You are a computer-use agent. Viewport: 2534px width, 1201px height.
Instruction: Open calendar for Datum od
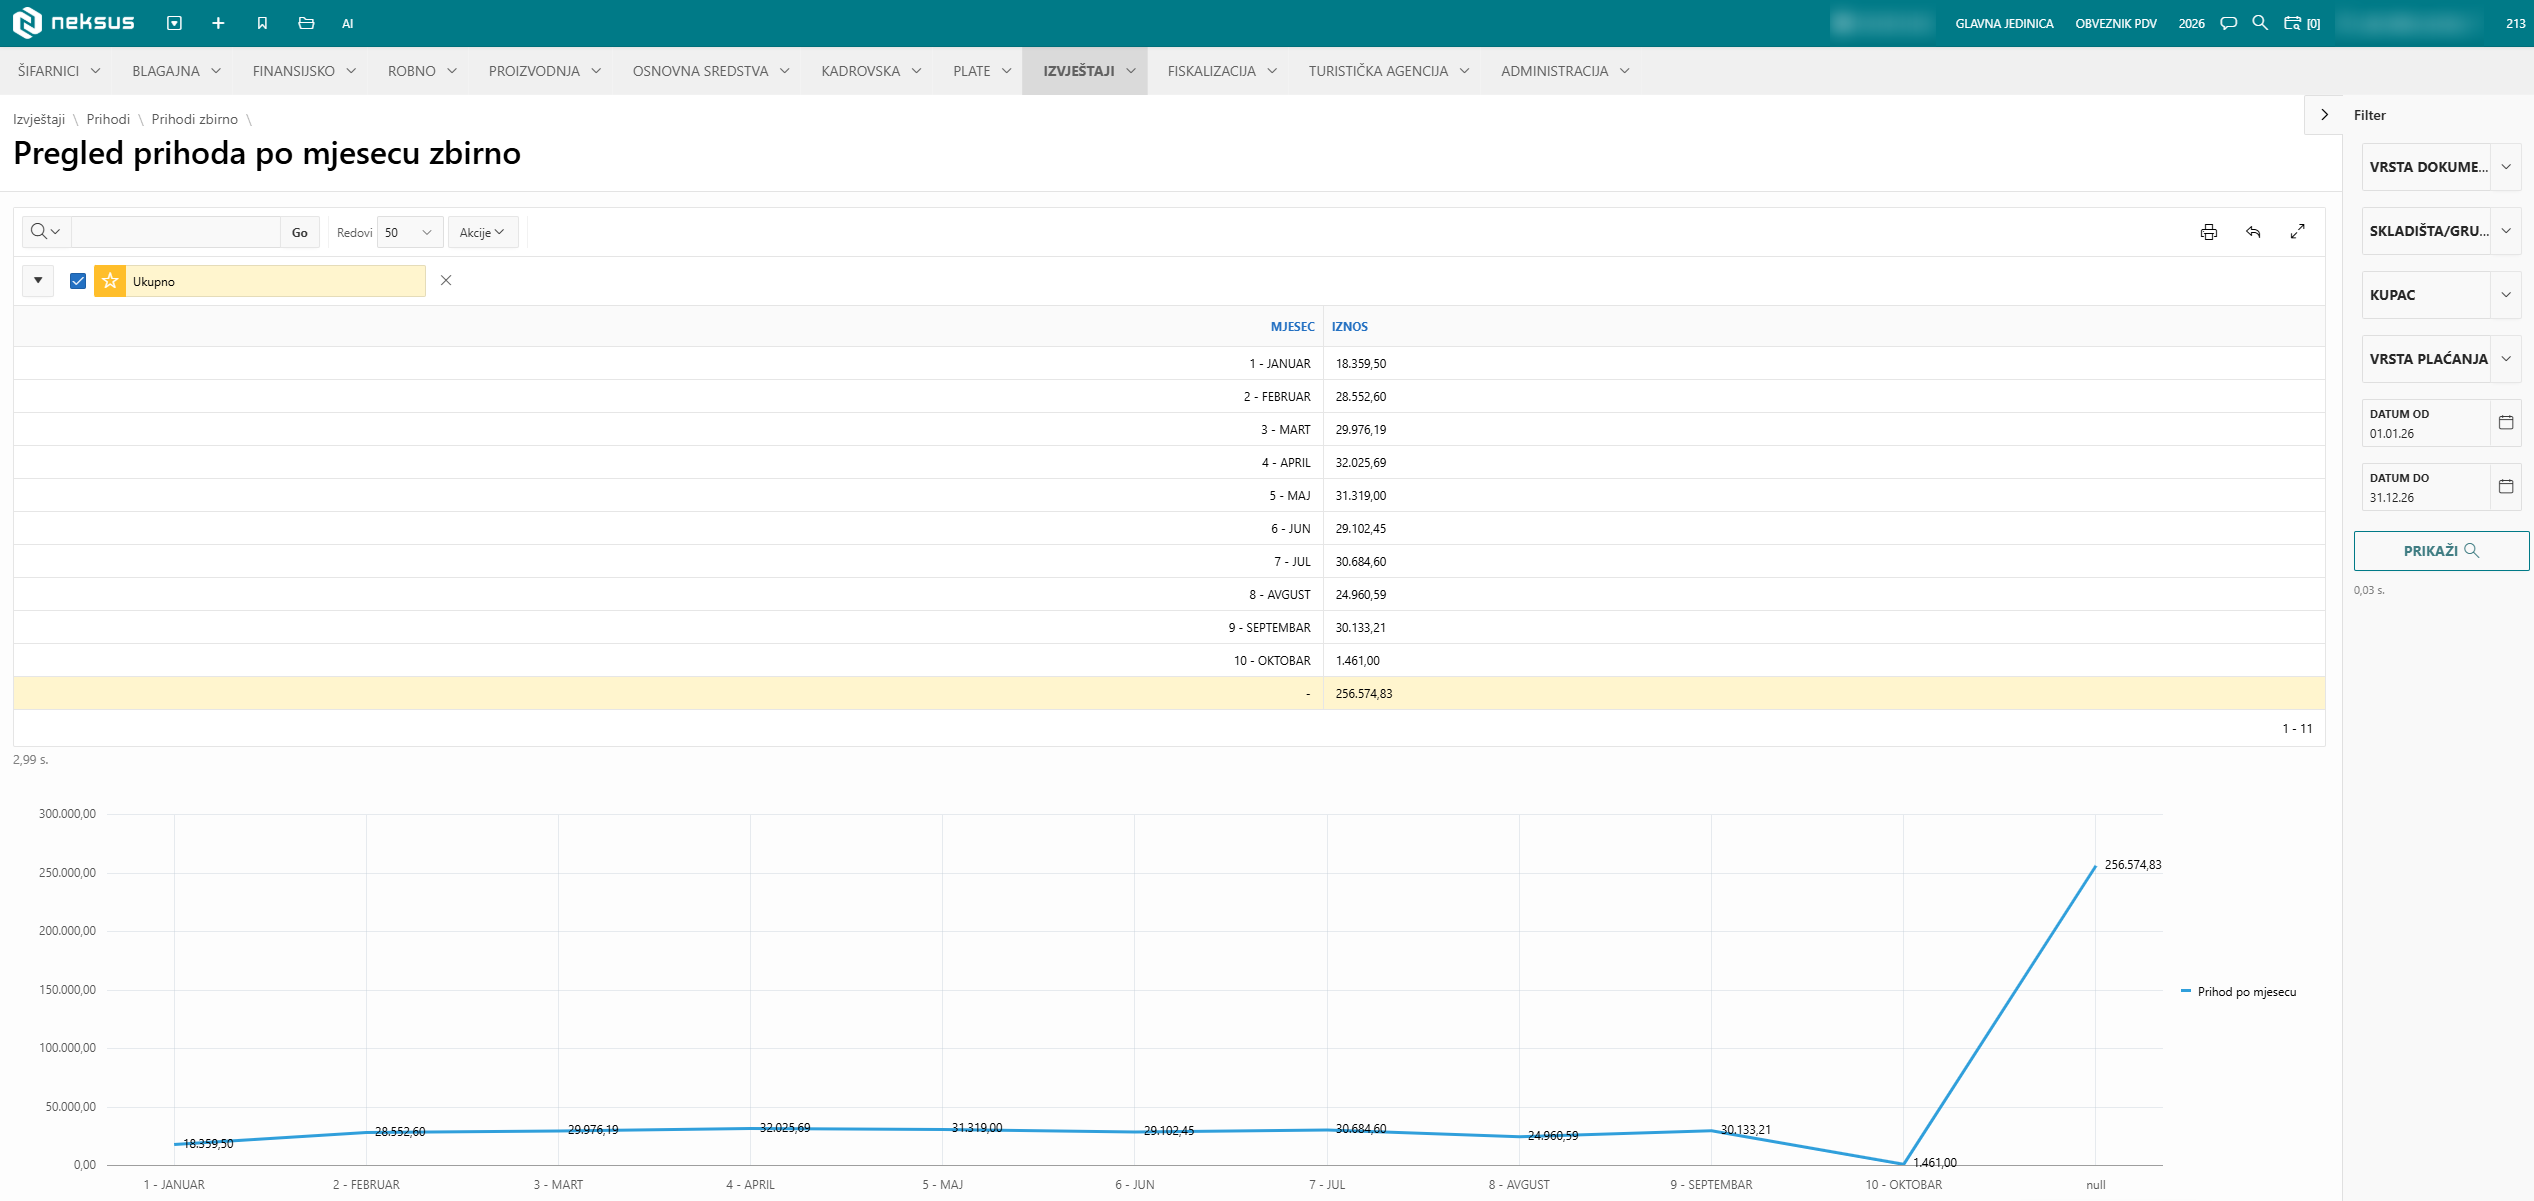(2505, 423)
